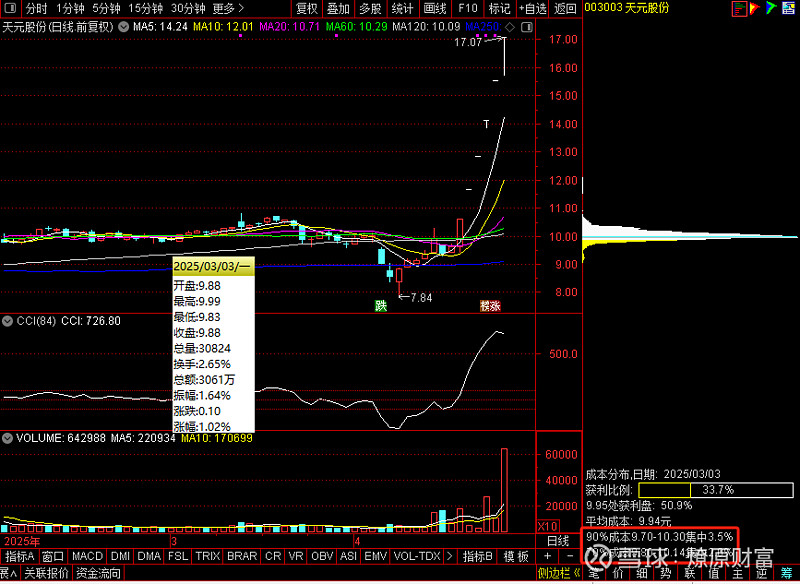Show more indicators with the > arrow
Image resolution: width=800 pixels, height=584 pixels.
coord(449,556)
